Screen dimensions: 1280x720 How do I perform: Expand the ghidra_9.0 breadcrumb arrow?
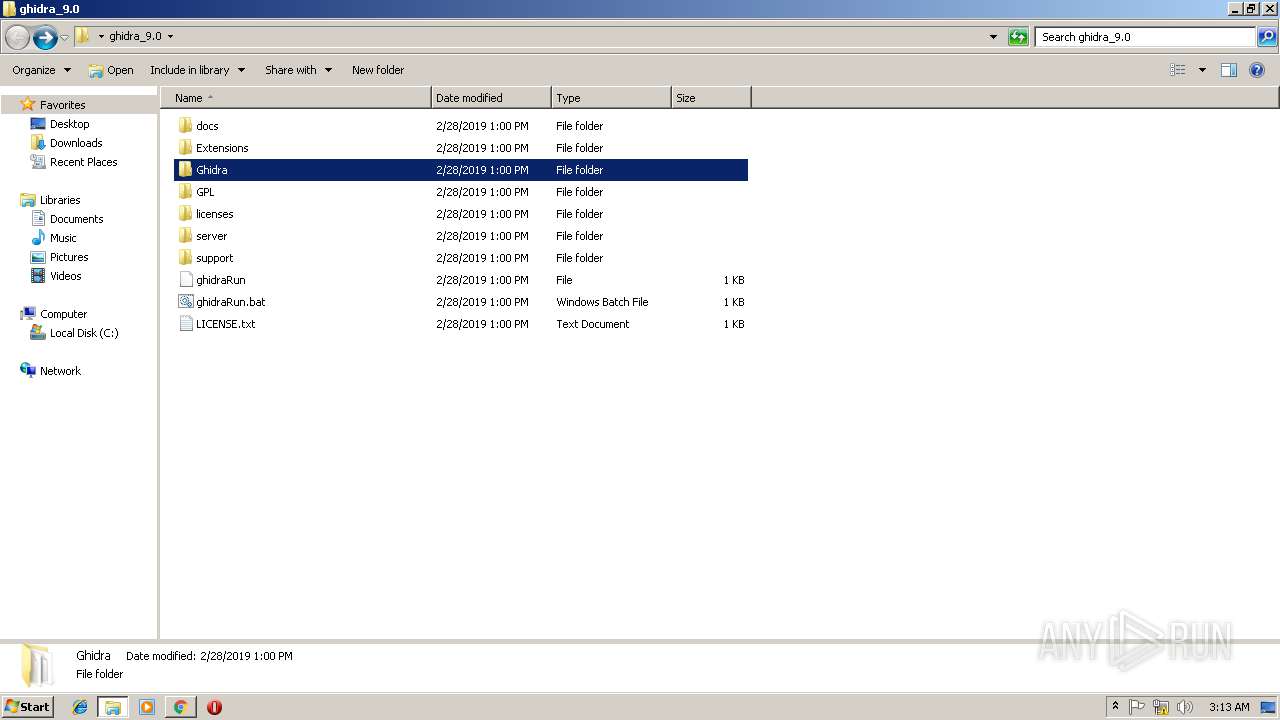[170, 36]
